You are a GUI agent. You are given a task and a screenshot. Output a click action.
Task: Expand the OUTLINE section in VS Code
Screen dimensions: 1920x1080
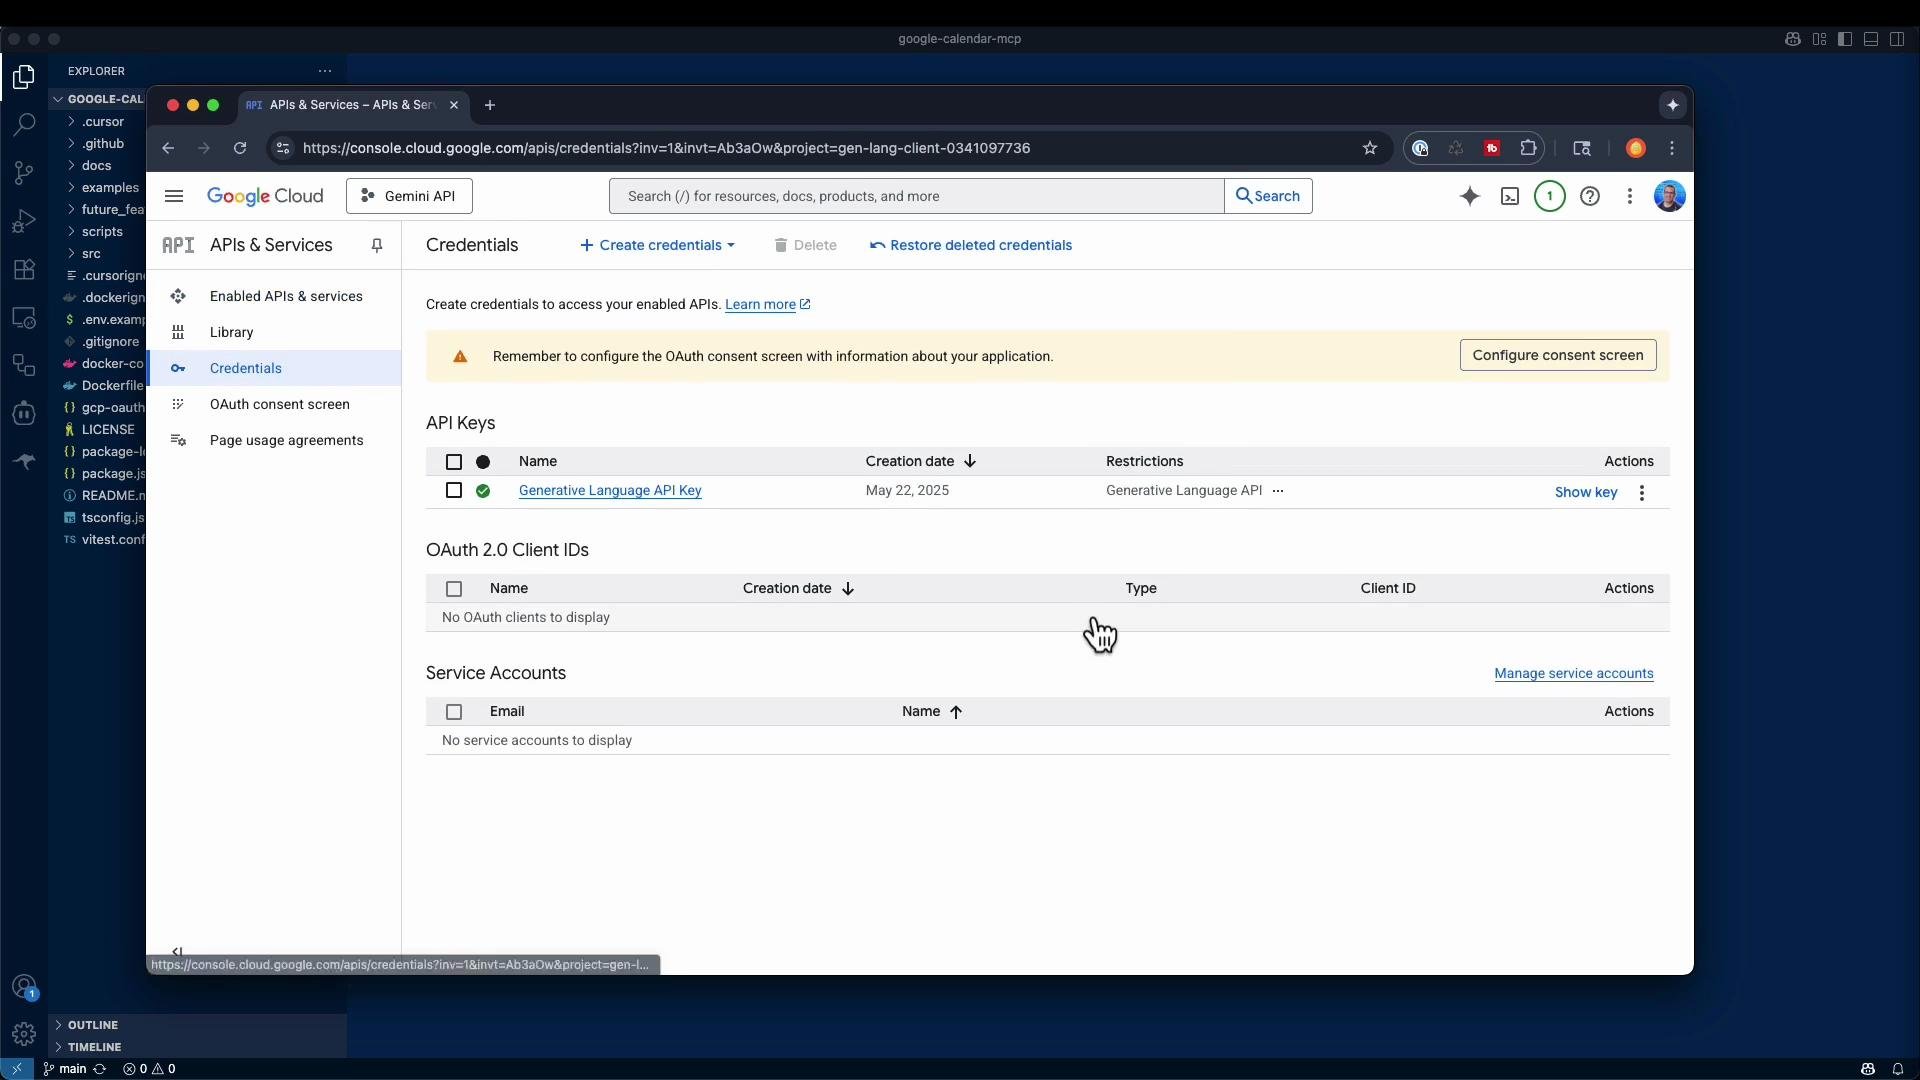pyautogui.click(x=93, y=1025)
